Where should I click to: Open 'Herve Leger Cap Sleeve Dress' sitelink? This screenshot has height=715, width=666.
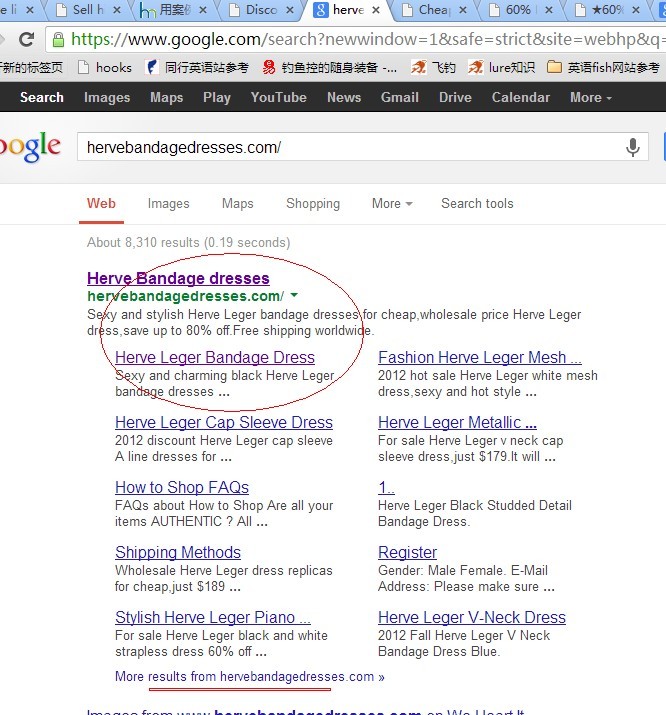[224, 422]
